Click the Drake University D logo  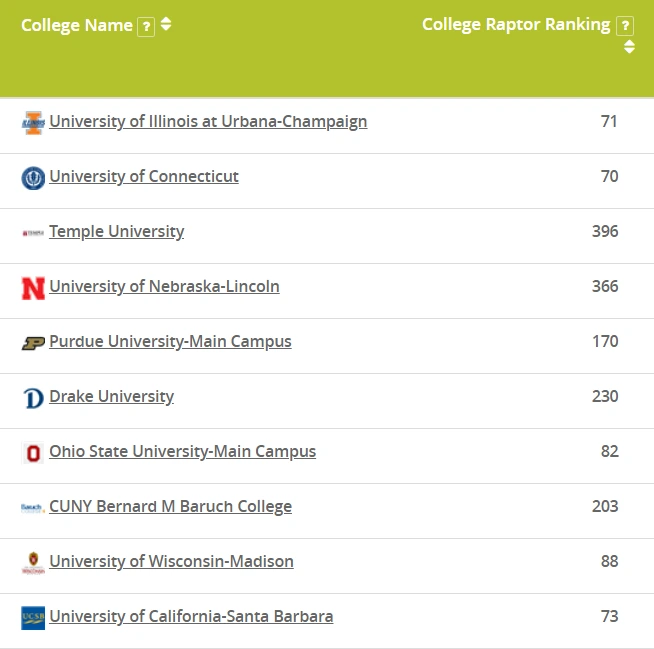pyautogui.click(x=33, y=398)
